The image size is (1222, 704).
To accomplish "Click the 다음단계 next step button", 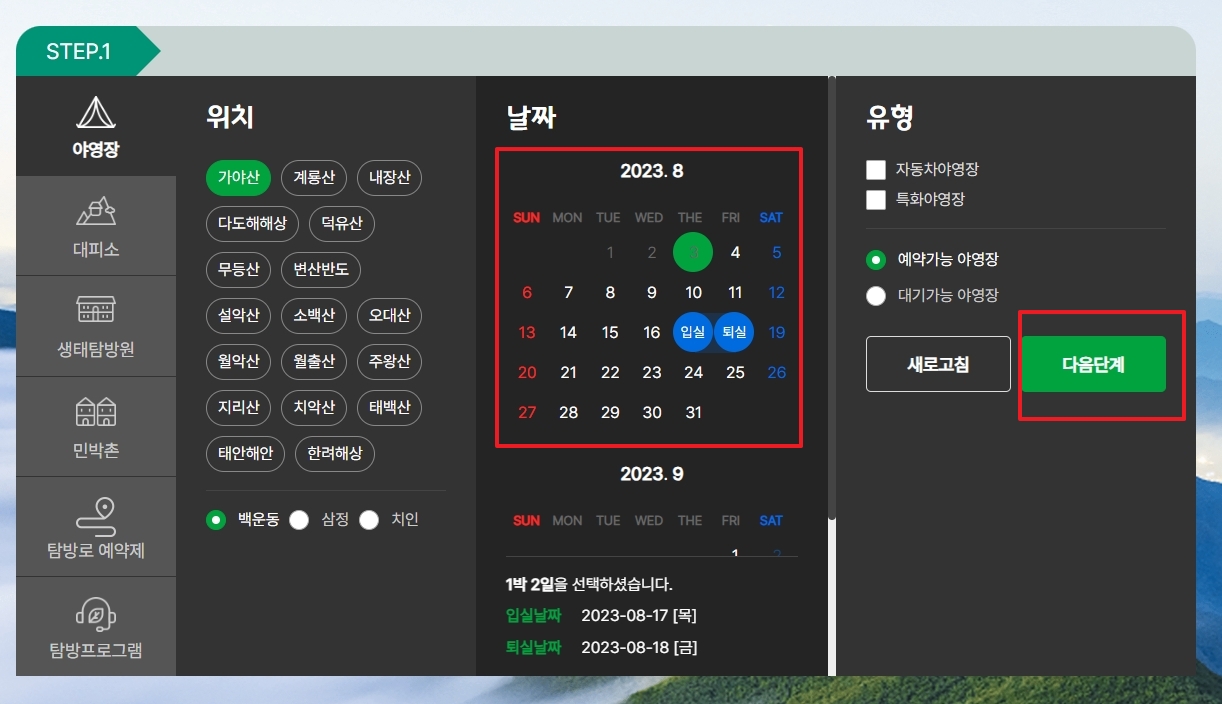I will (1094, 364).
